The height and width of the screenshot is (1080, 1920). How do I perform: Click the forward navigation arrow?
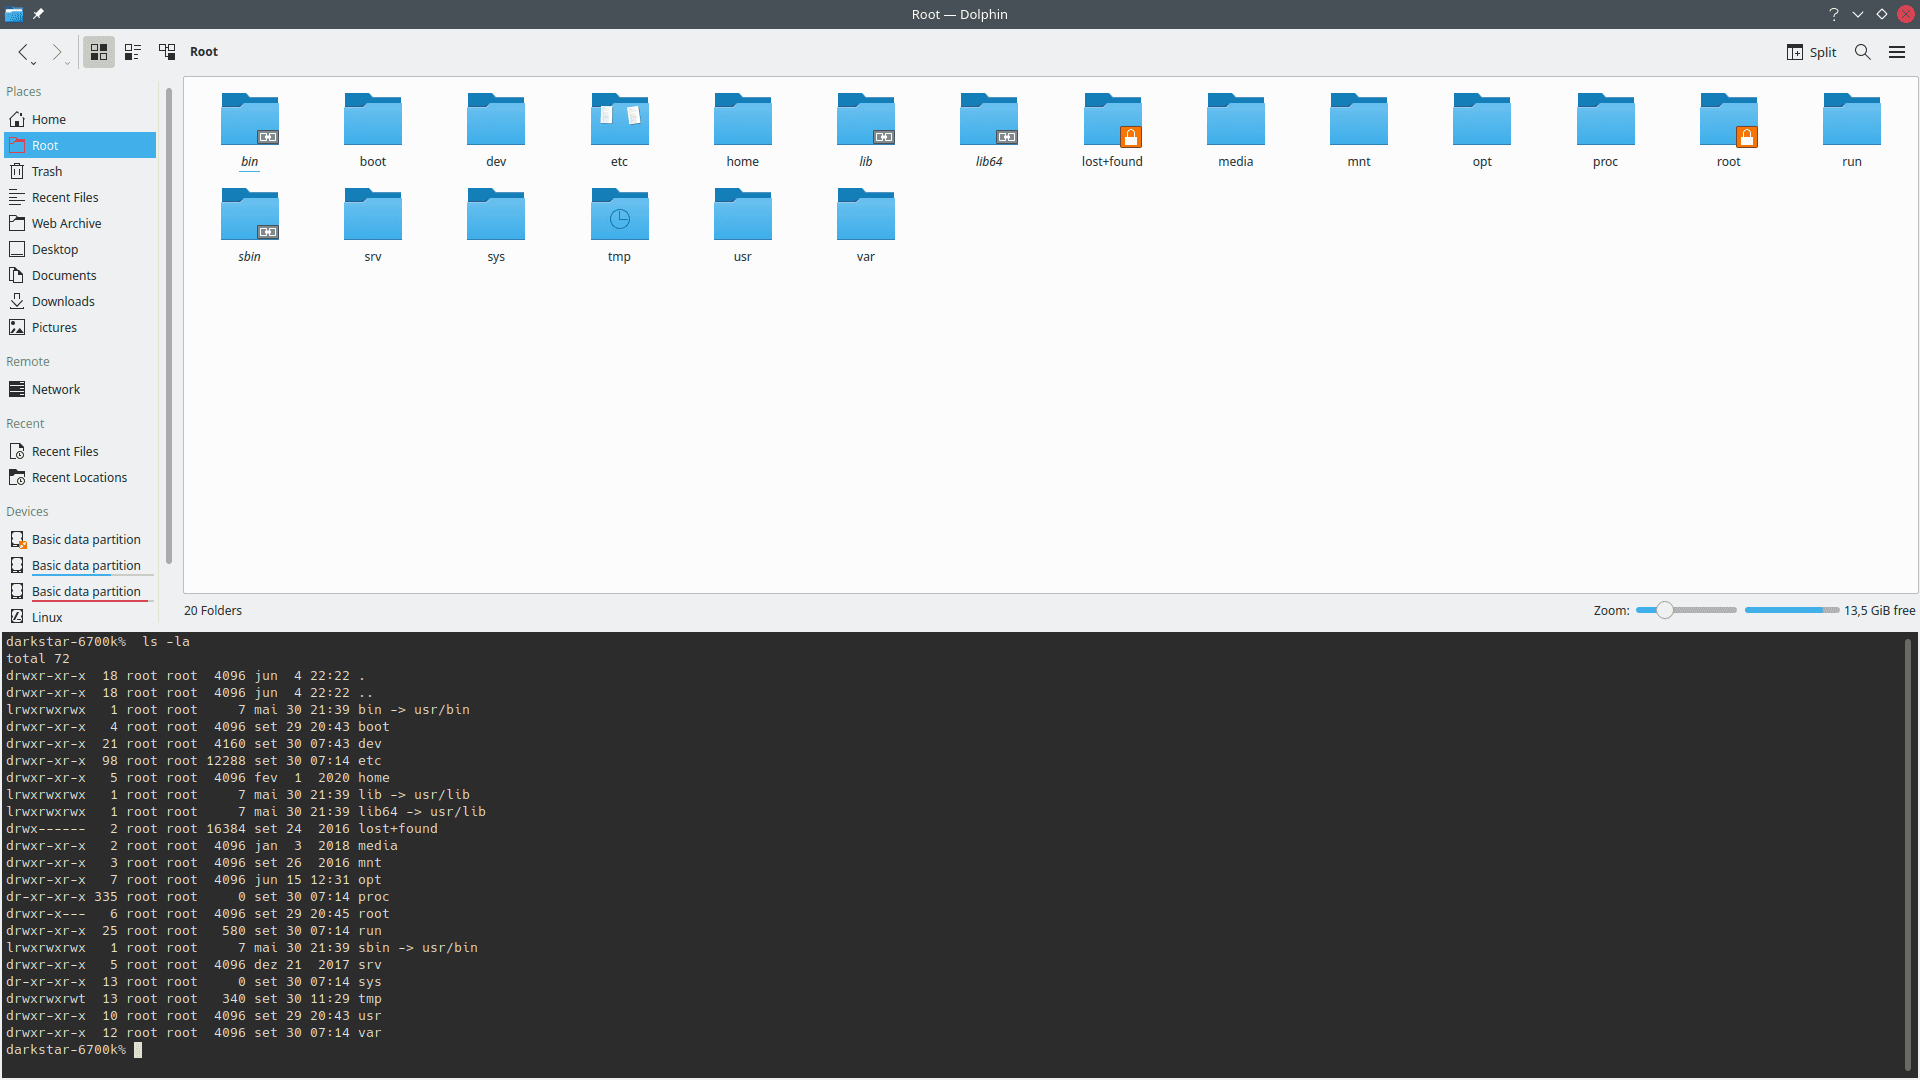click(x=57, y=50)
